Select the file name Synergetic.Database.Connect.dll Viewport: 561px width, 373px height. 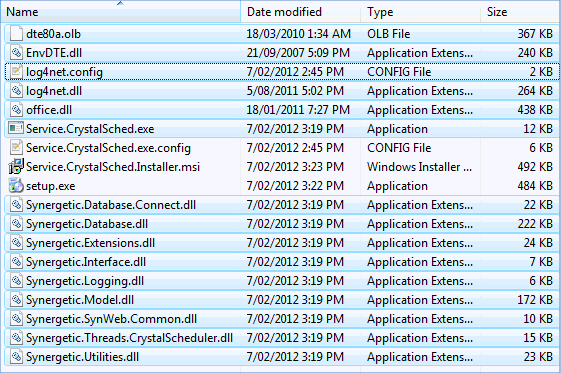(x=111, y=205)
